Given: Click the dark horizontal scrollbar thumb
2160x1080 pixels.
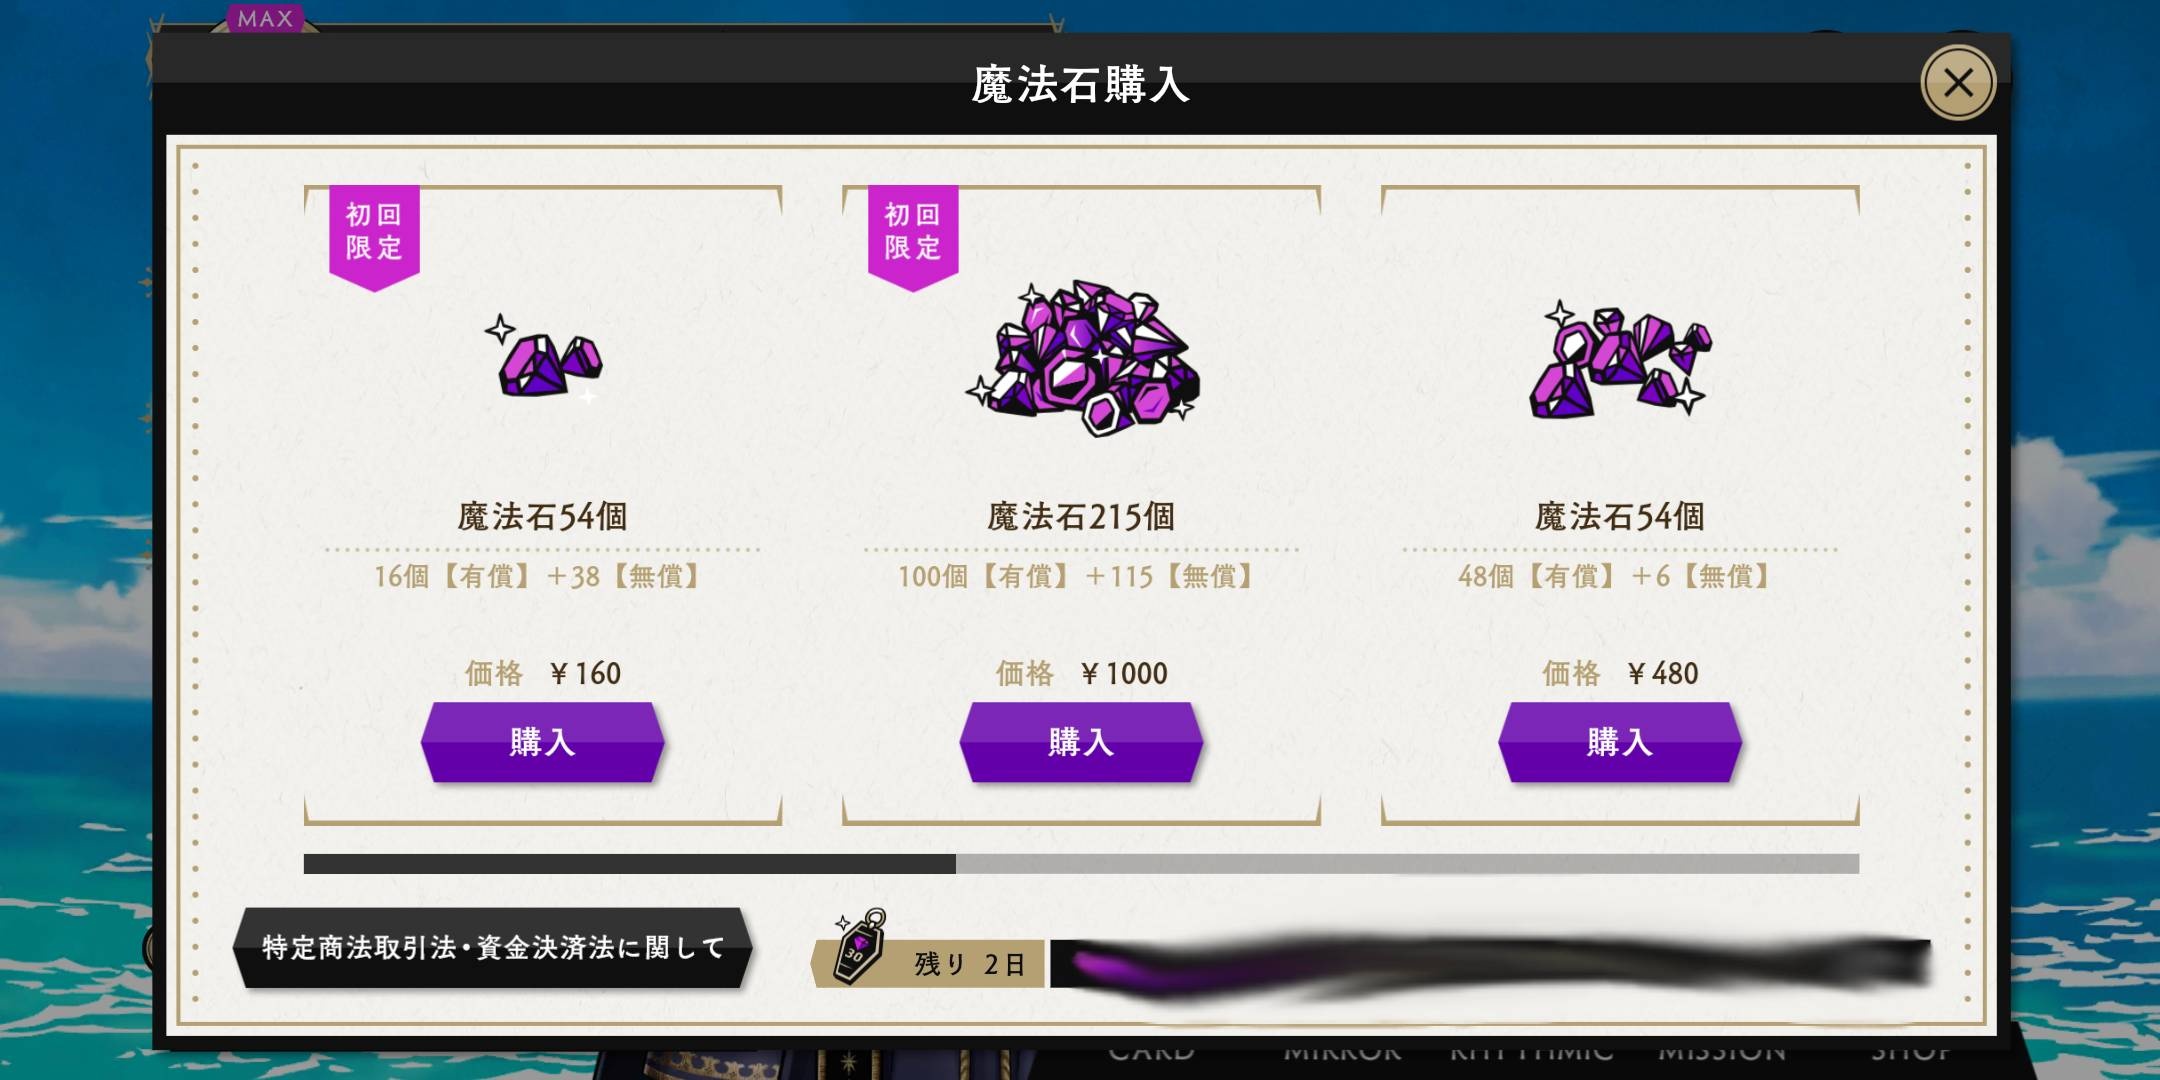Looking at the screenshot, I should tap(629, 864).
